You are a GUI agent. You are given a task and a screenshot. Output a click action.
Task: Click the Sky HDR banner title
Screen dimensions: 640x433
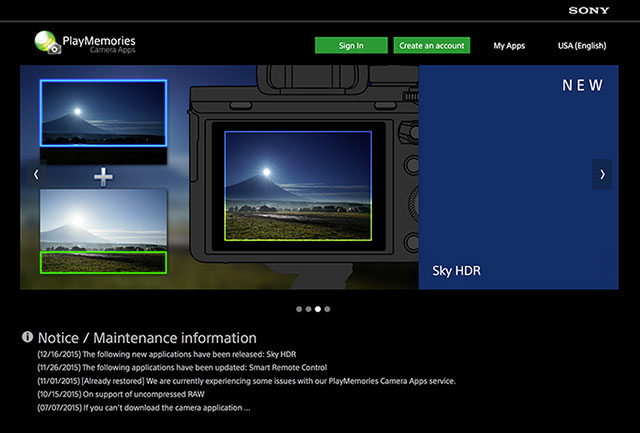tap(456, 271)
